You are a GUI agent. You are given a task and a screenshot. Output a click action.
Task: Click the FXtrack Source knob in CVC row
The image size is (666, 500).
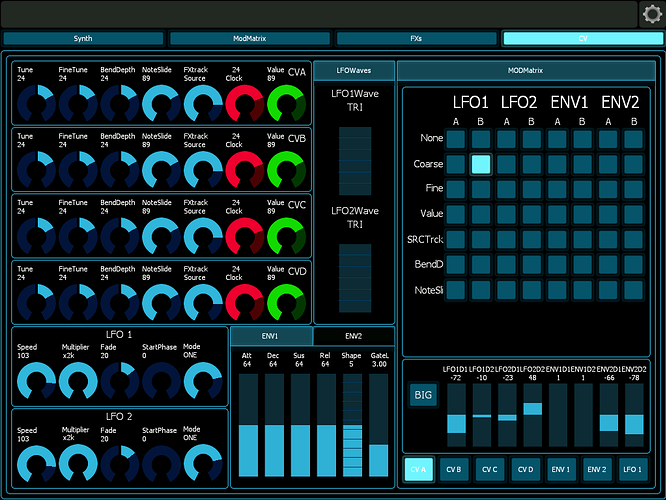point(203,236)
